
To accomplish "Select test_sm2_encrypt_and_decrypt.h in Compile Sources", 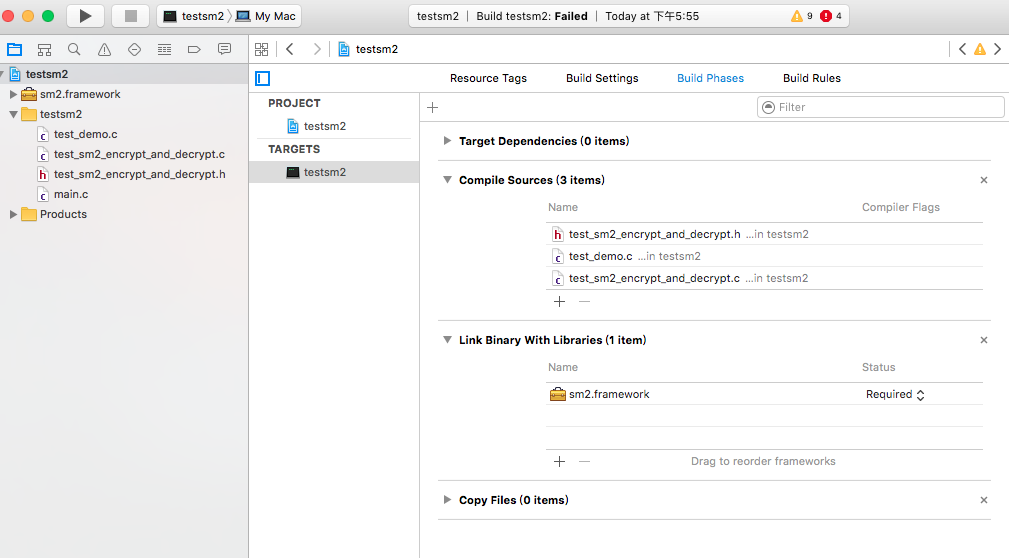I will click(764, 234).
